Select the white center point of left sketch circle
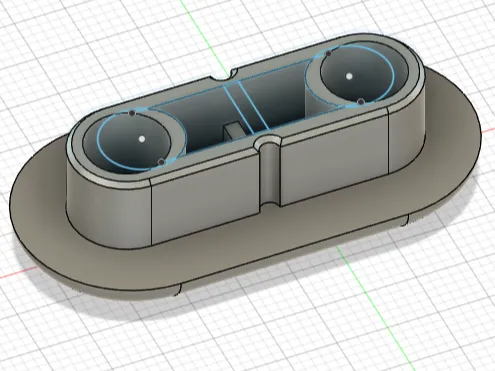This screenshot has width=495, height=371. pos(142,138)
